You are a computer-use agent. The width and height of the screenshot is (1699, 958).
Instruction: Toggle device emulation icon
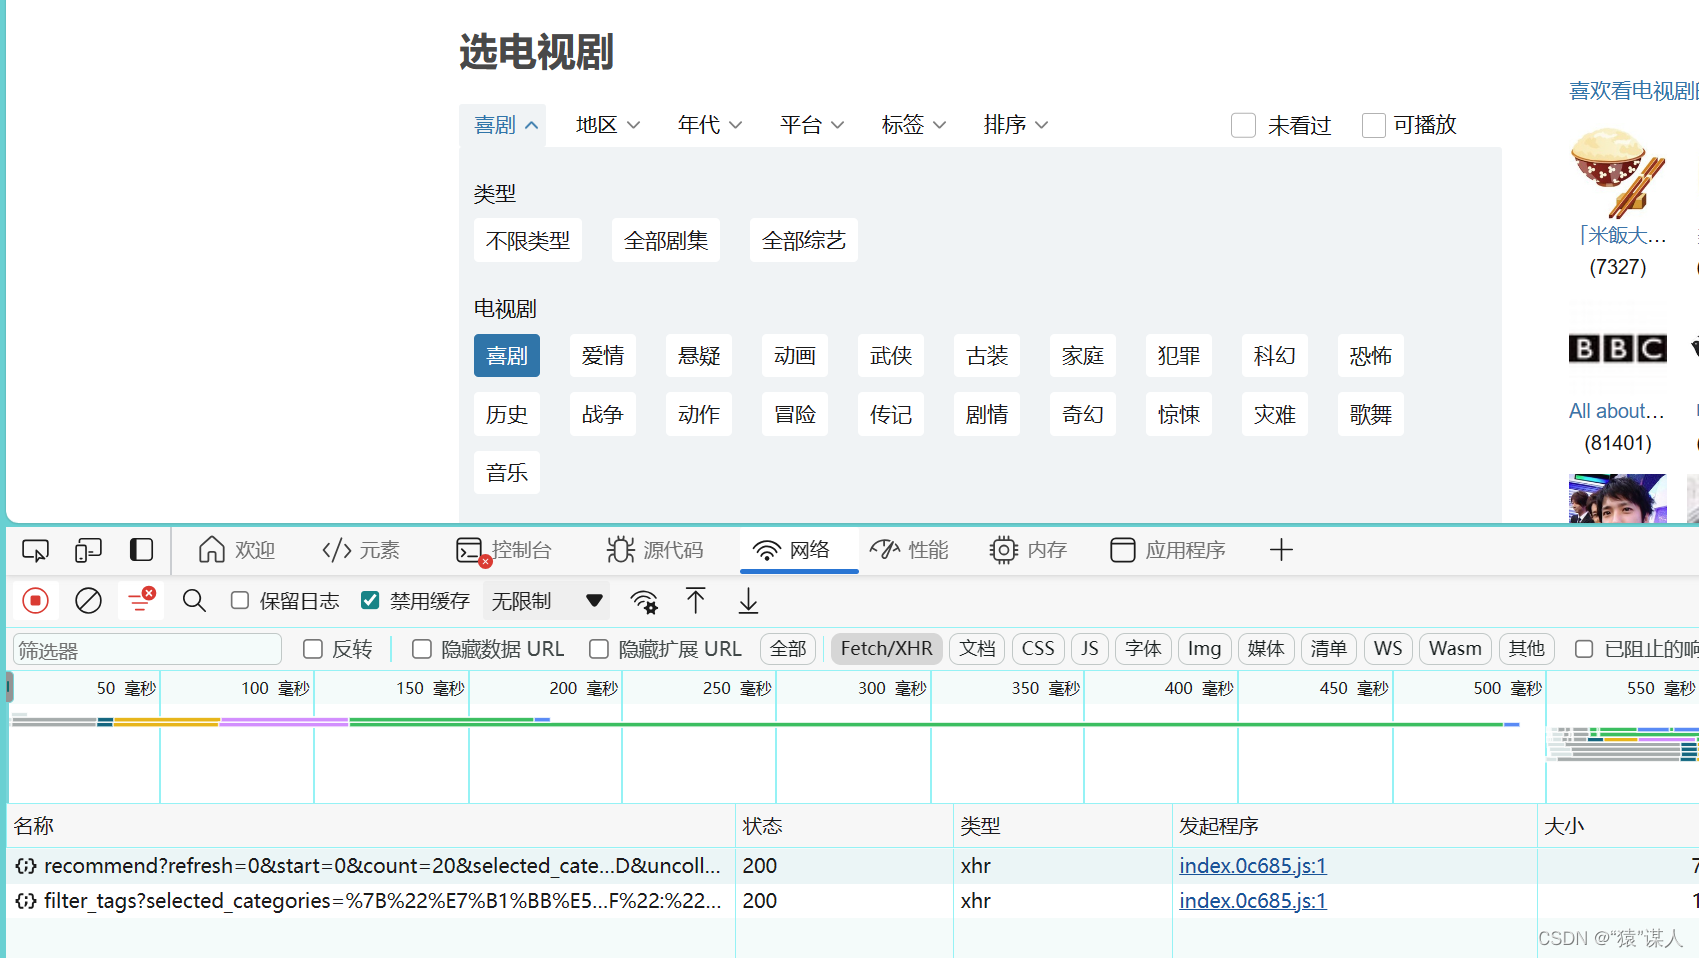88,550
